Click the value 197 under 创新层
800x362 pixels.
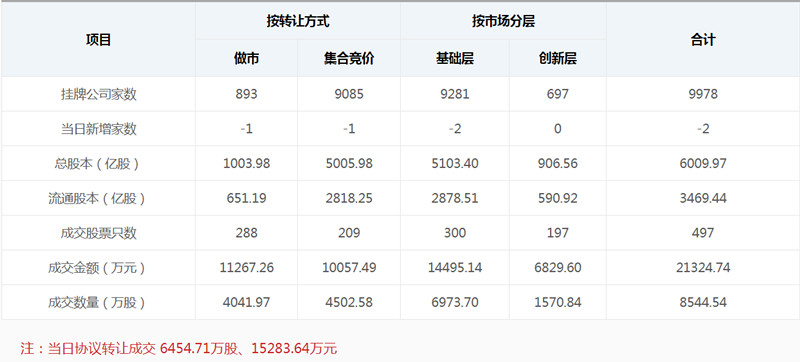[558, 233]
